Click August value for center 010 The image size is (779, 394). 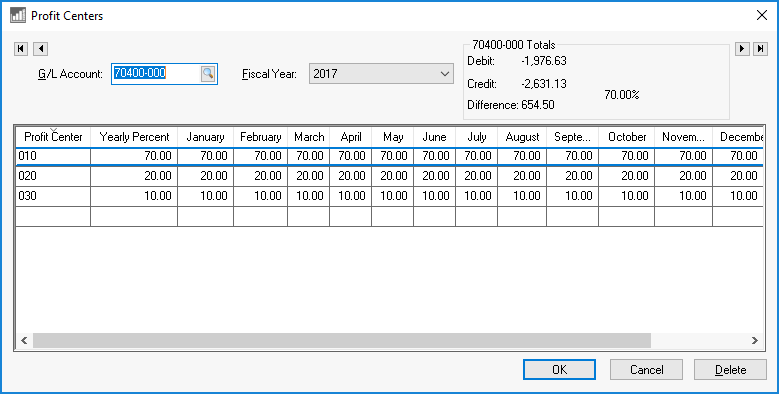pos(522,156)
